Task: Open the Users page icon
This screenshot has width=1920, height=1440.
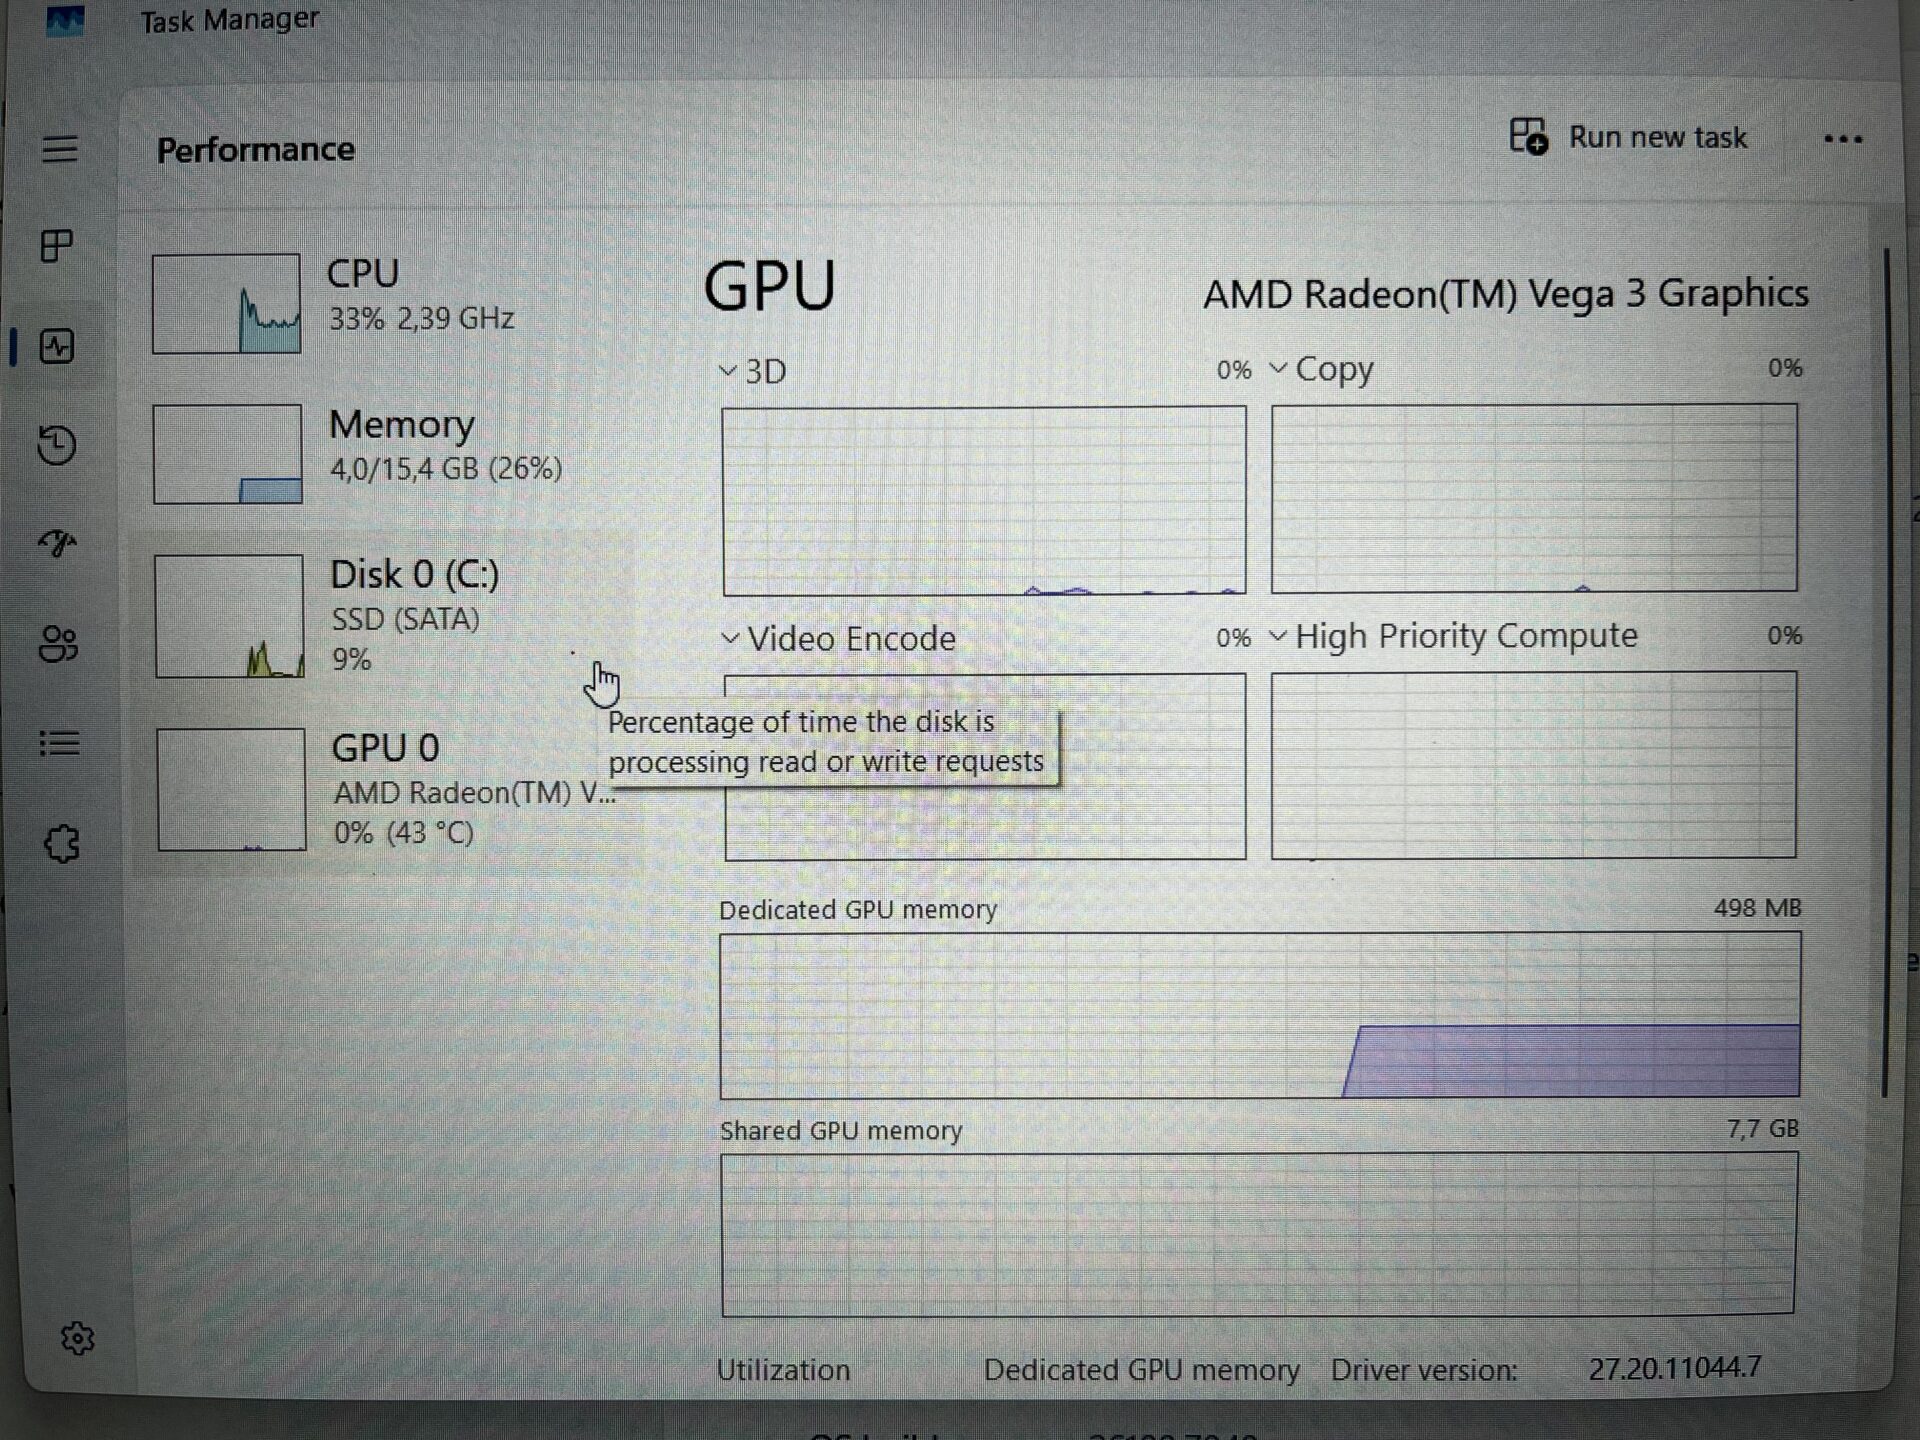Action: point(58,644)
